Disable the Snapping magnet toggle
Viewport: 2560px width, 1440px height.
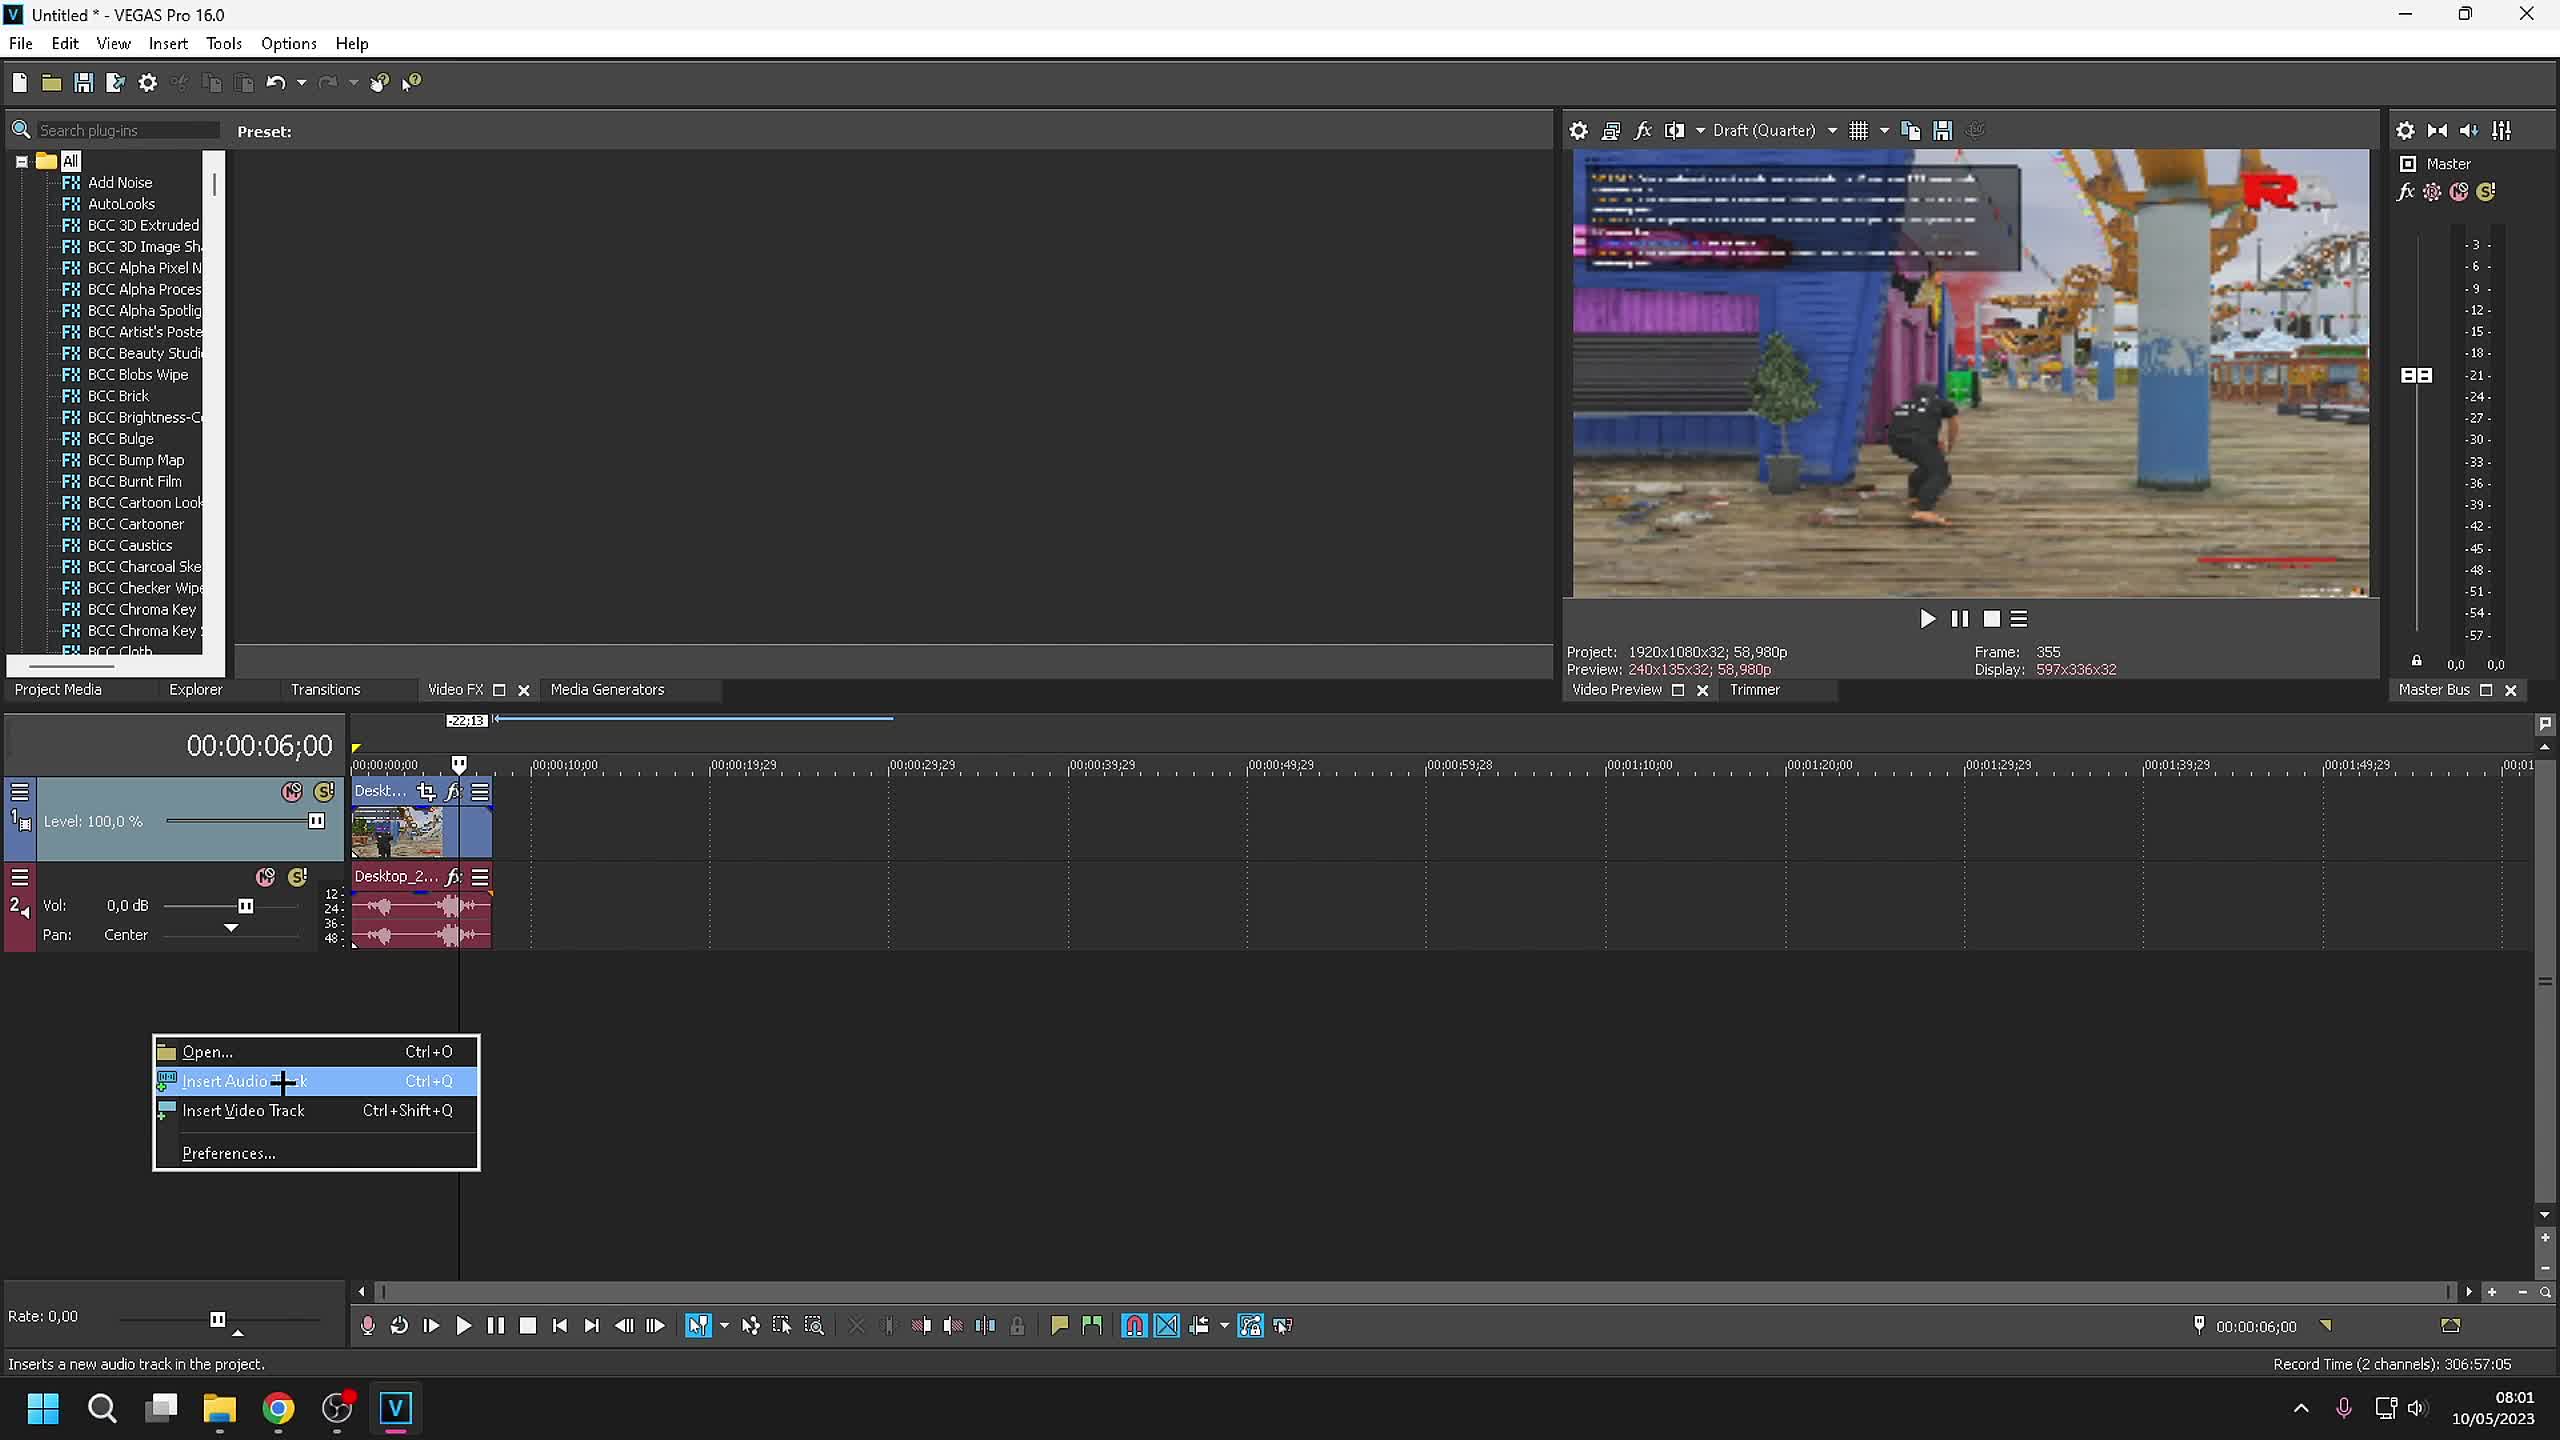coord(1133,1325)
